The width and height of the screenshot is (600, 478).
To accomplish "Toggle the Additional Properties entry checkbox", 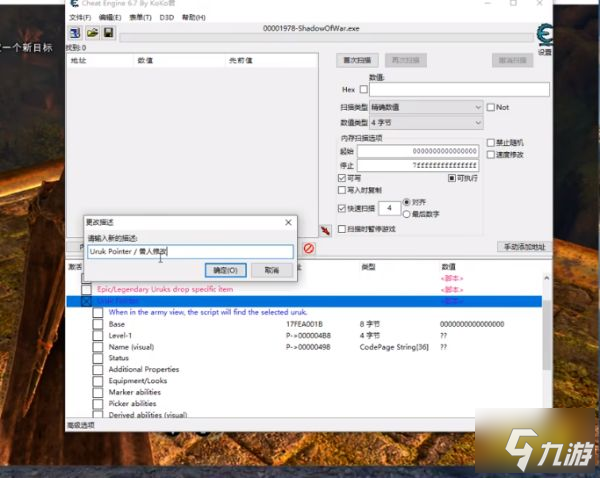I will [x=98, y=370].
